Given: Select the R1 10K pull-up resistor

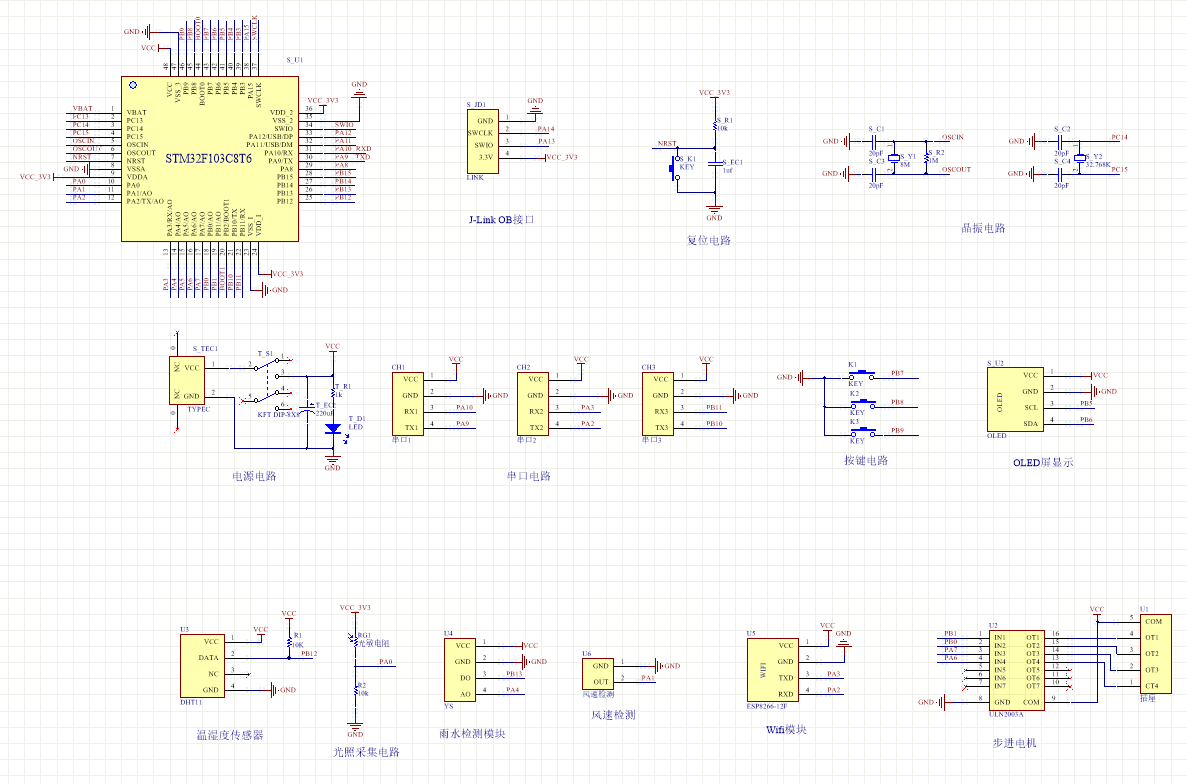Looking at the screenshot, I should (289, 642).
